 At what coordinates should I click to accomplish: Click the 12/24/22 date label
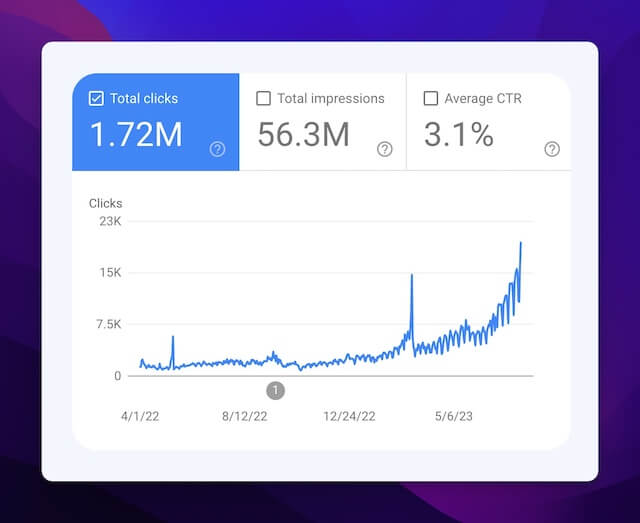349,416
